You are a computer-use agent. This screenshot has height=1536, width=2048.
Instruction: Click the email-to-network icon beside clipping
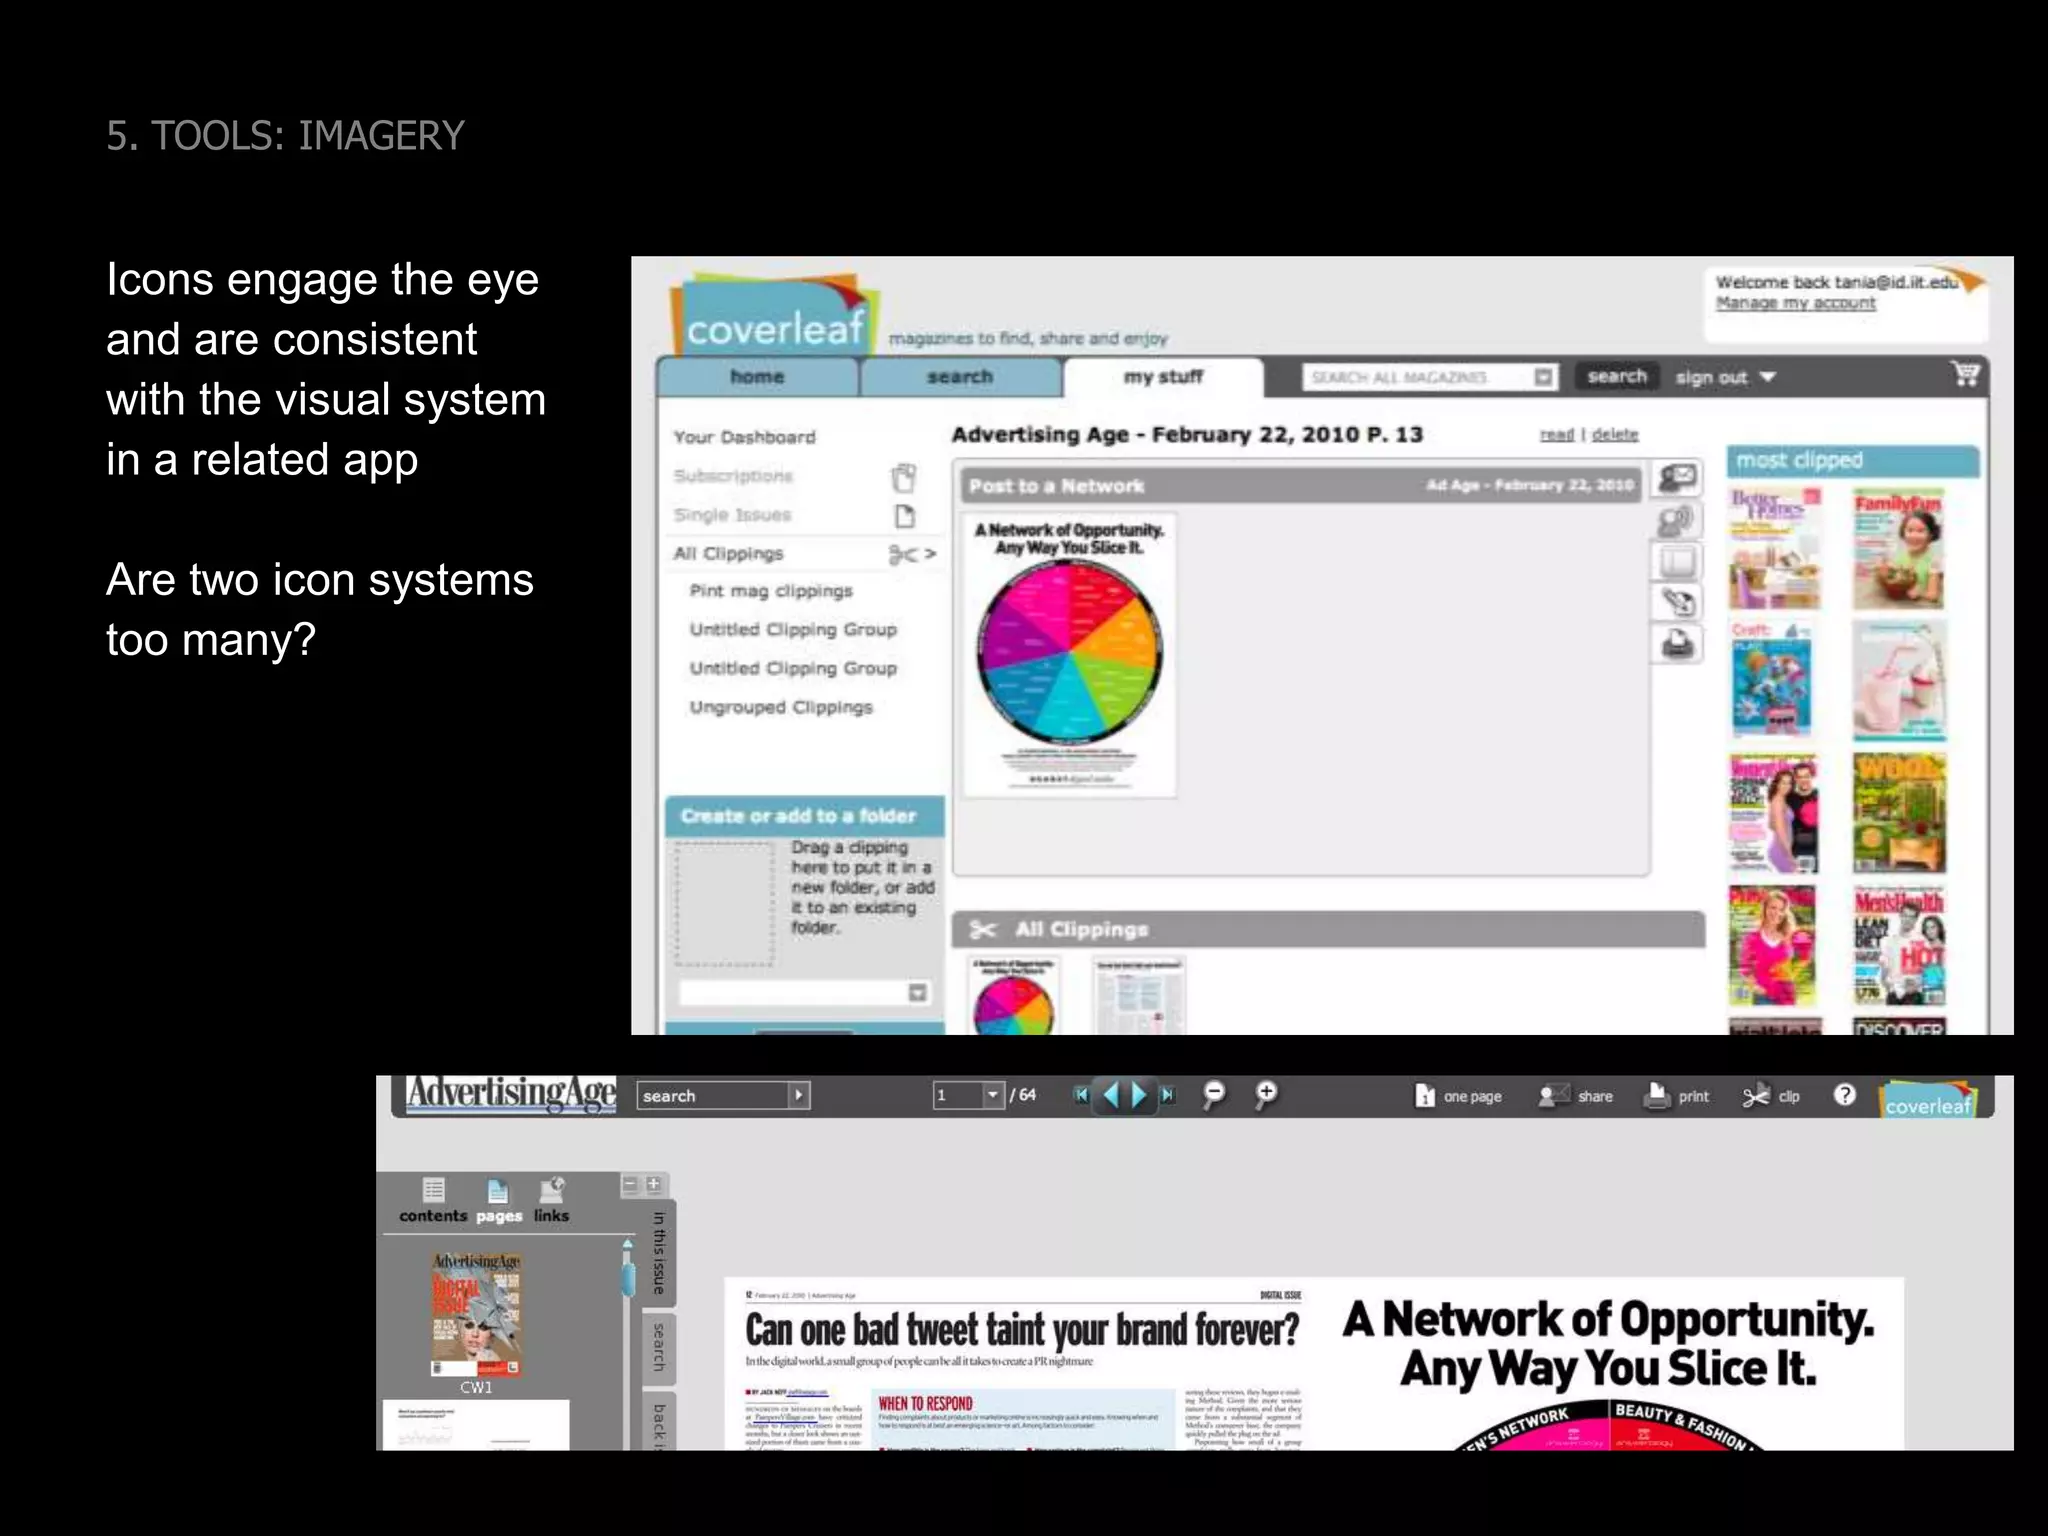(x=1678, y=478)
